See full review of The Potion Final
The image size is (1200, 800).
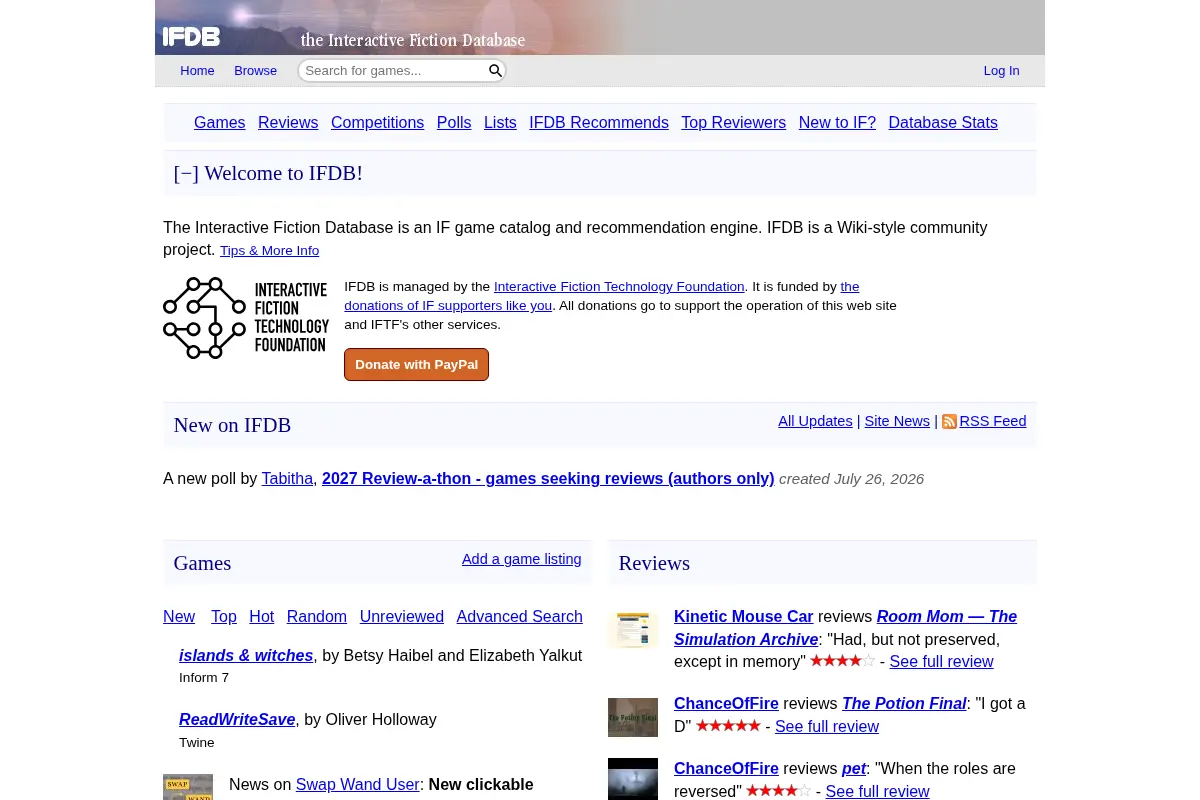[827, 727]
